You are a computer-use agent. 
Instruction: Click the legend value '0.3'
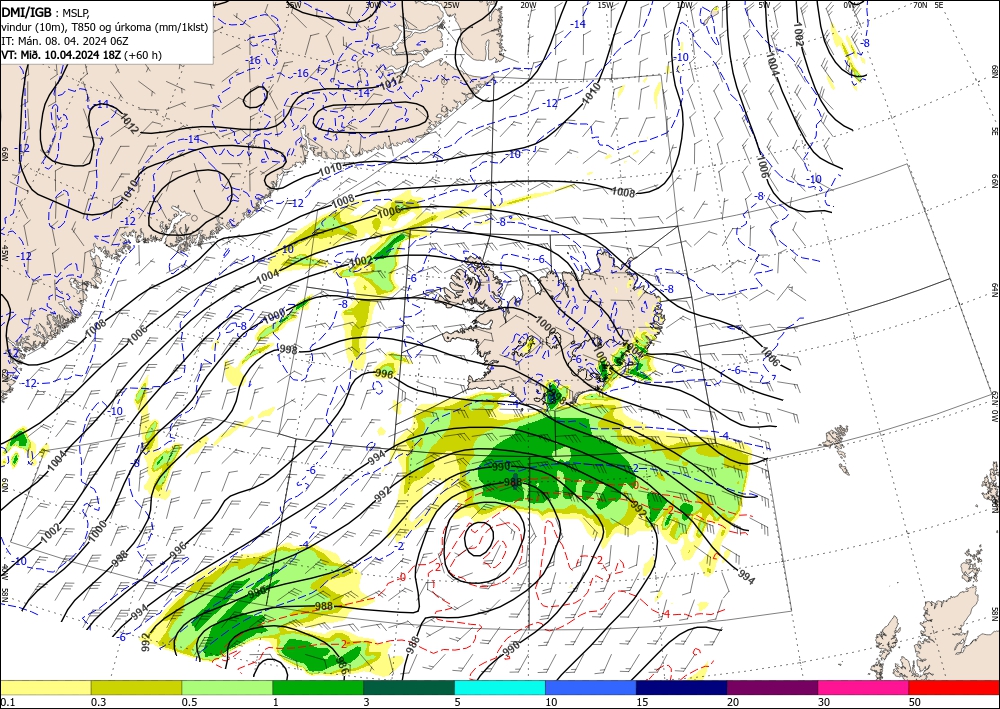pyautogui.click(x=98, y=702)
